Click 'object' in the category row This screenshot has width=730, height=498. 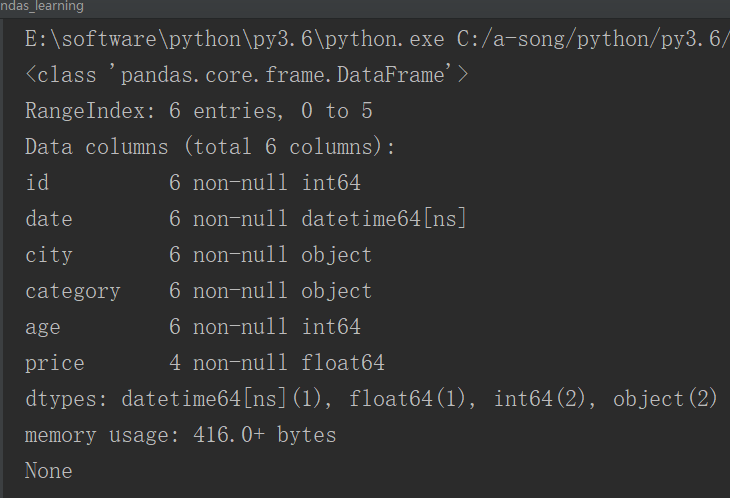coord(337,291)
